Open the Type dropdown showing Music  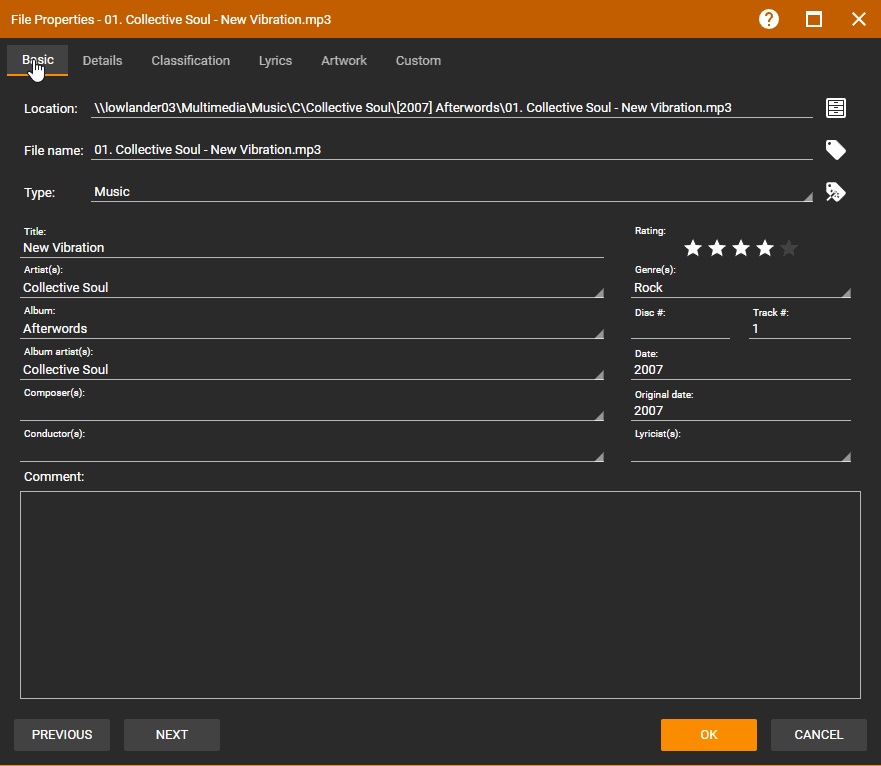coord(807,197)
